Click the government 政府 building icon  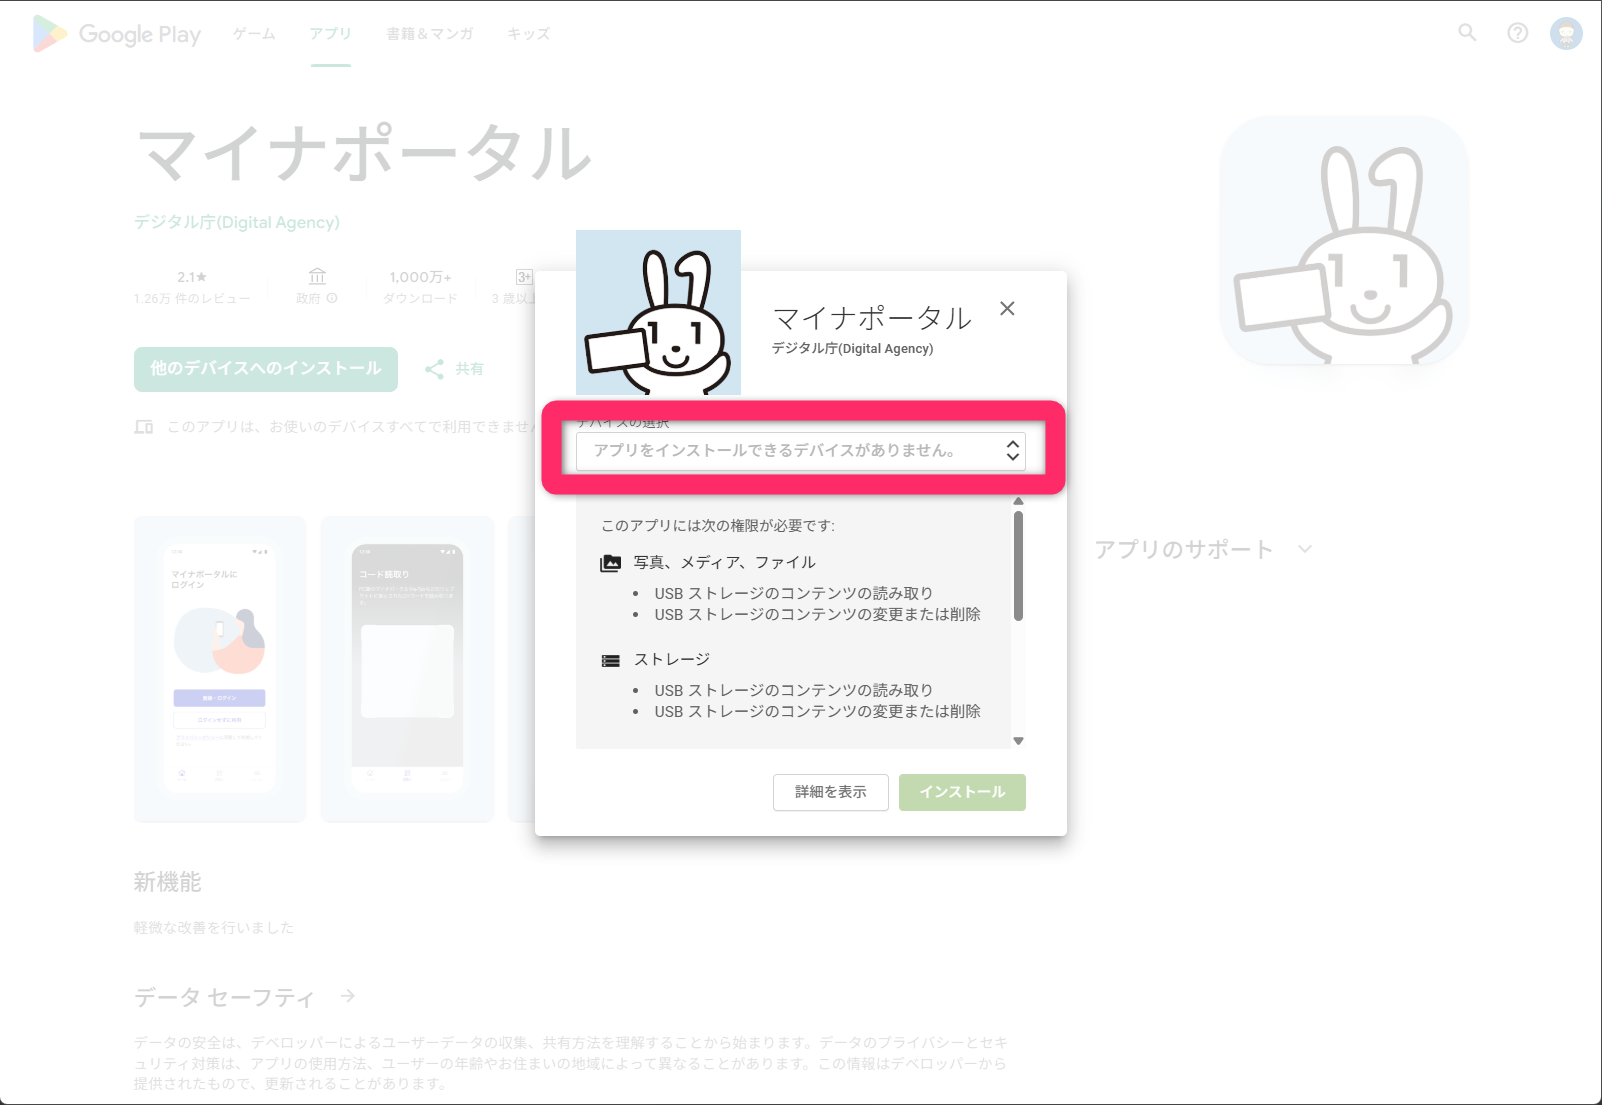tap(317, 276)
